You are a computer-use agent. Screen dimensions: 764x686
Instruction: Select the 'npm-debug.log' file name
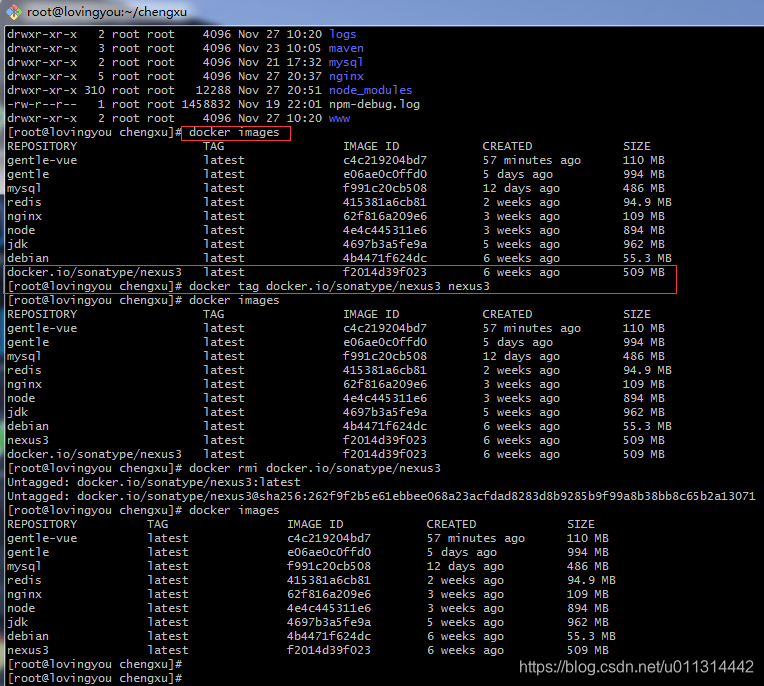pyautogui.click(x=374, y=104)
